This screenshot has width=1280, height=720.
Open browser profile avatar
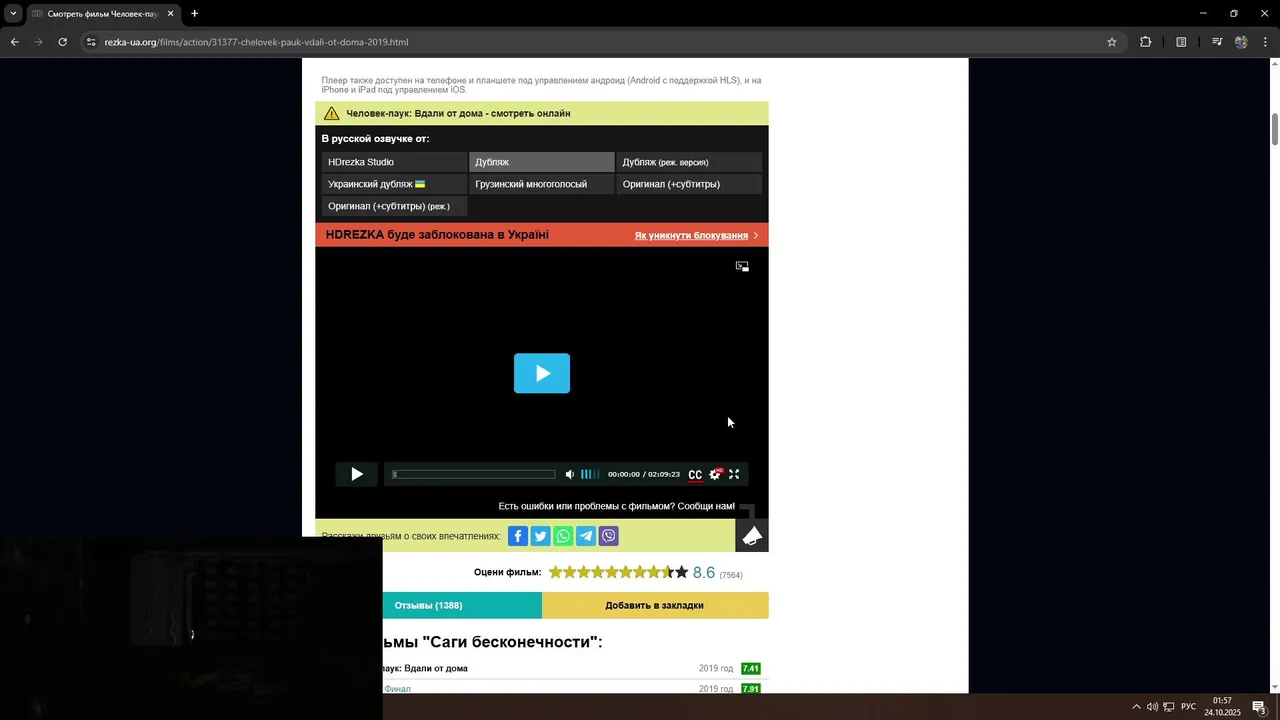1241,42
